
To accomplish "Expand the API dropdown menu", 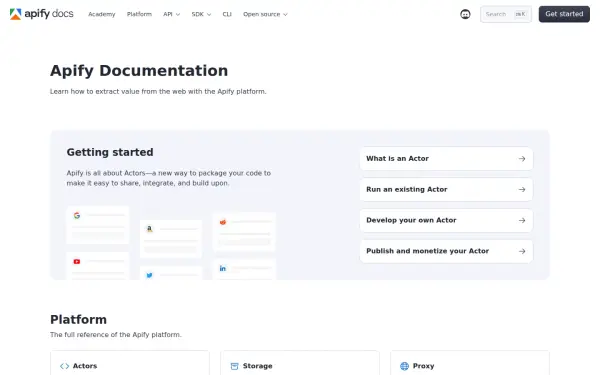I will click(171, 14).
